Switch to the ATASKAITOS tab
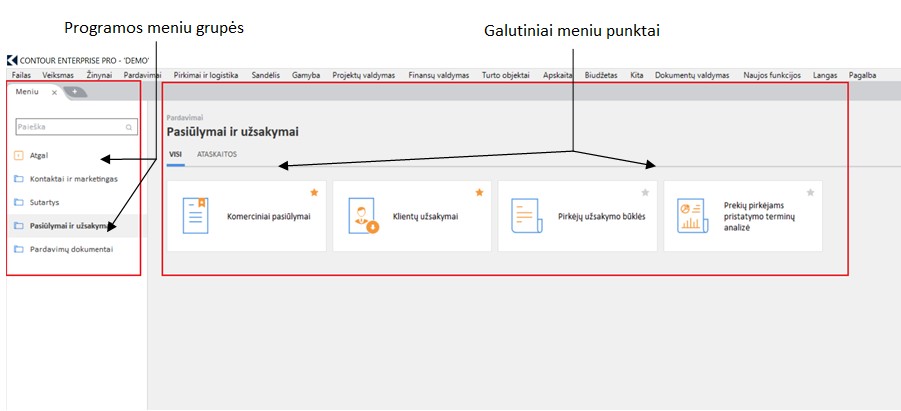The image size is (901, 411). [217, 155]
